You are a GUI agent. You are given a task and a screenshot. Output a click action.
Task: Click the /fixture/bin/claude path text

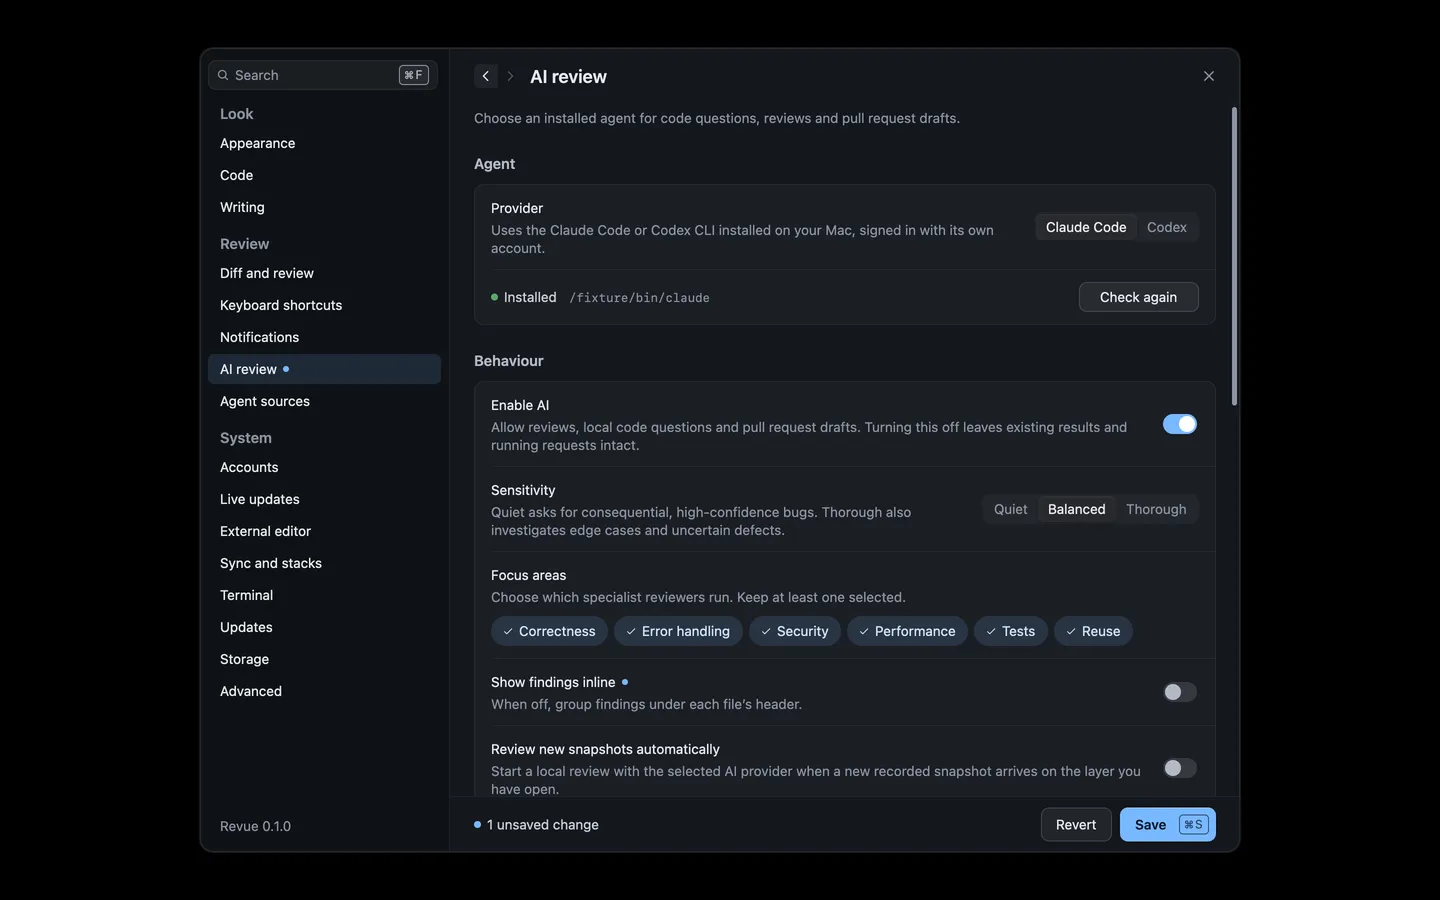639,298
